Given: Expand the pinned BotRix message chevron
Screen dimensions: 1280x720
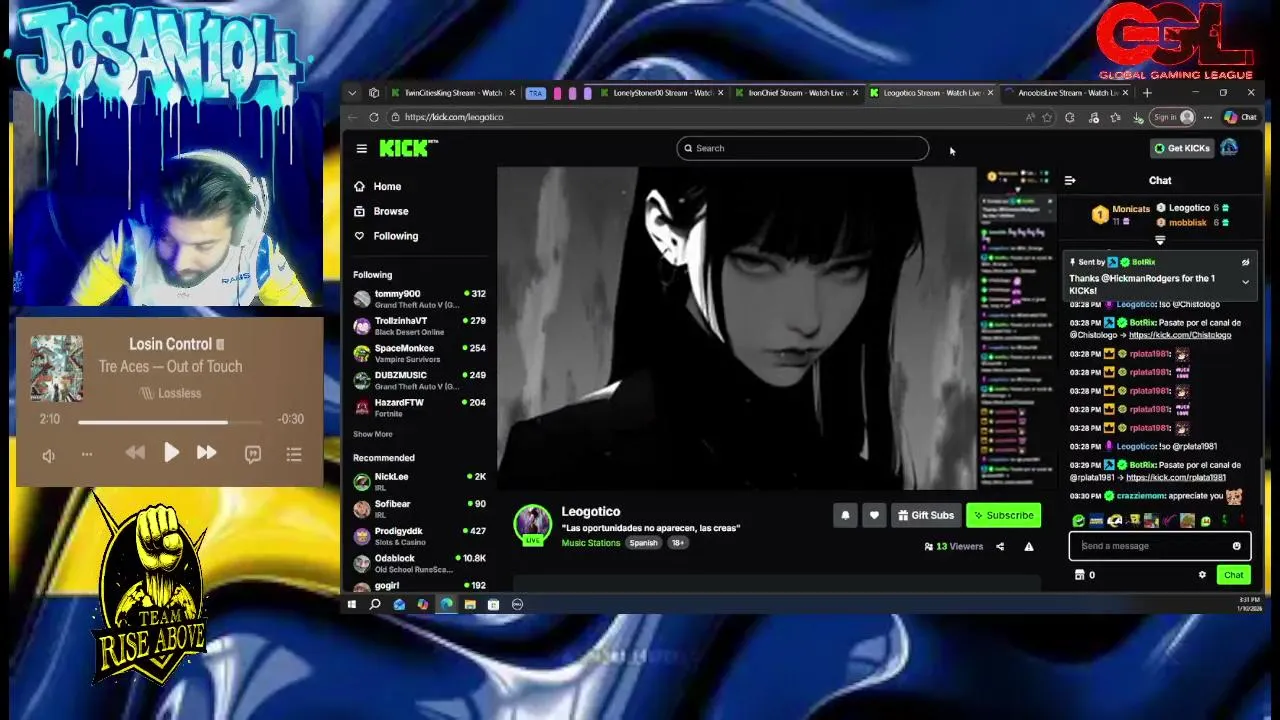Looking at the screenshot, I should 1245,282.
